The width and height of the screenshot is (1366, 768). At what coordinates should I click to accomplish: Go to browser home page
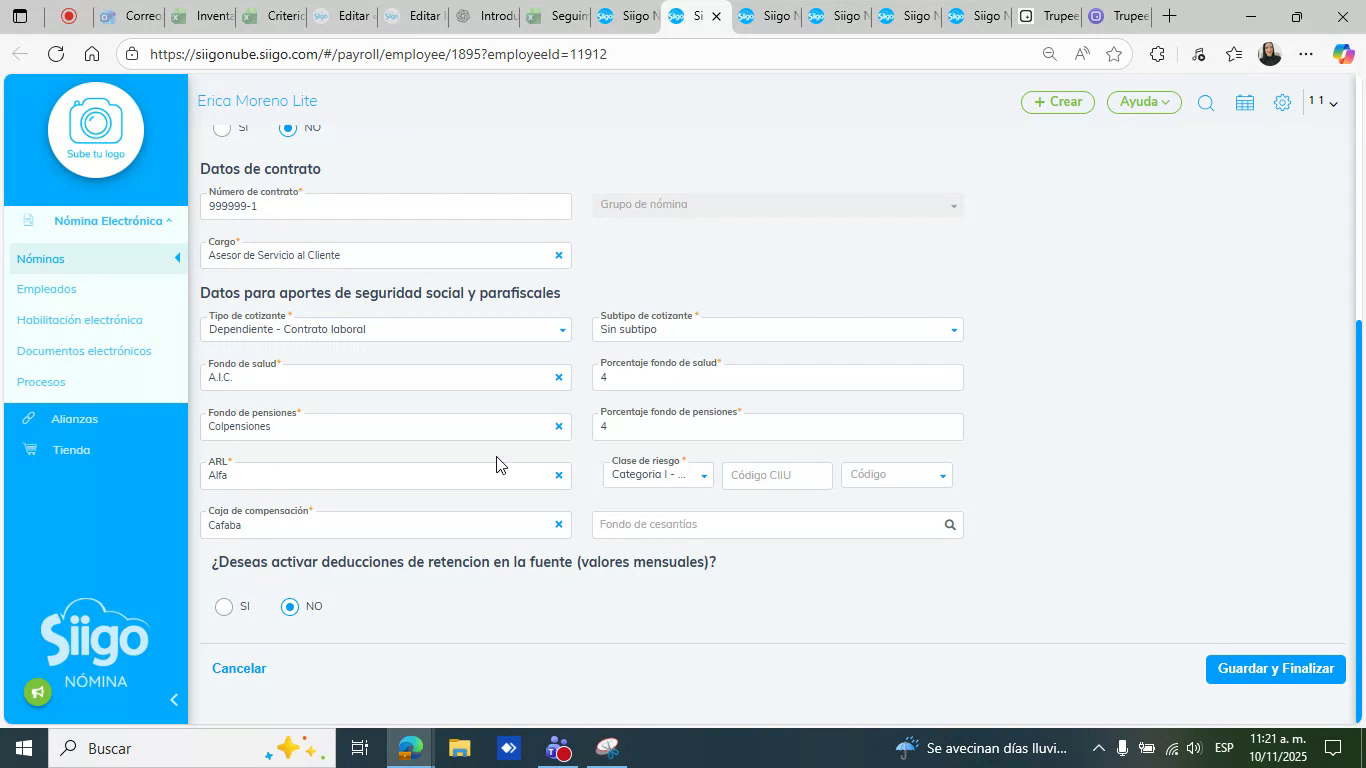pos(91,54)
